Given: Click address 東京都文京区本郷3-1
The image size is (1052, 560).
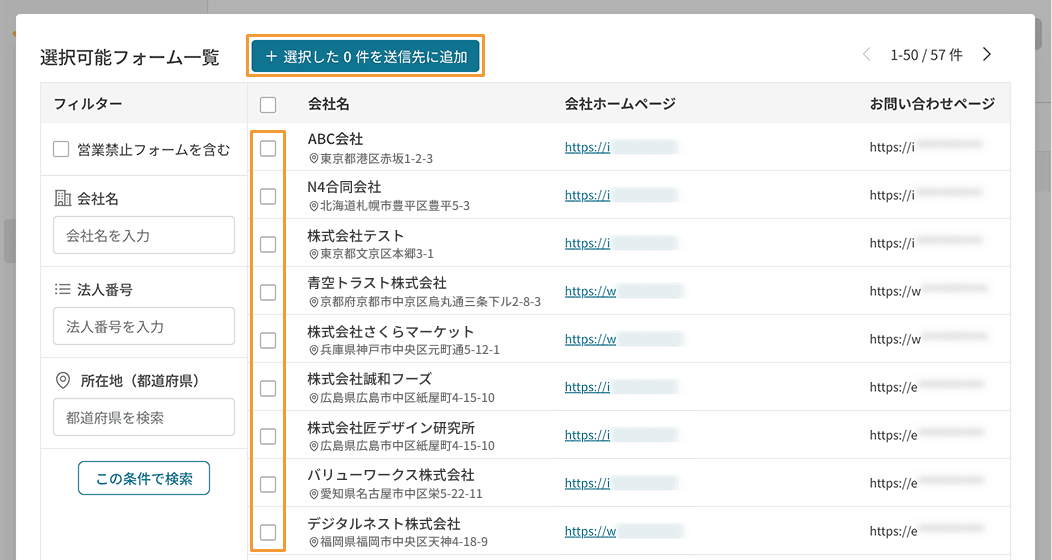Looking at the screenshot, I should point(377,254).
